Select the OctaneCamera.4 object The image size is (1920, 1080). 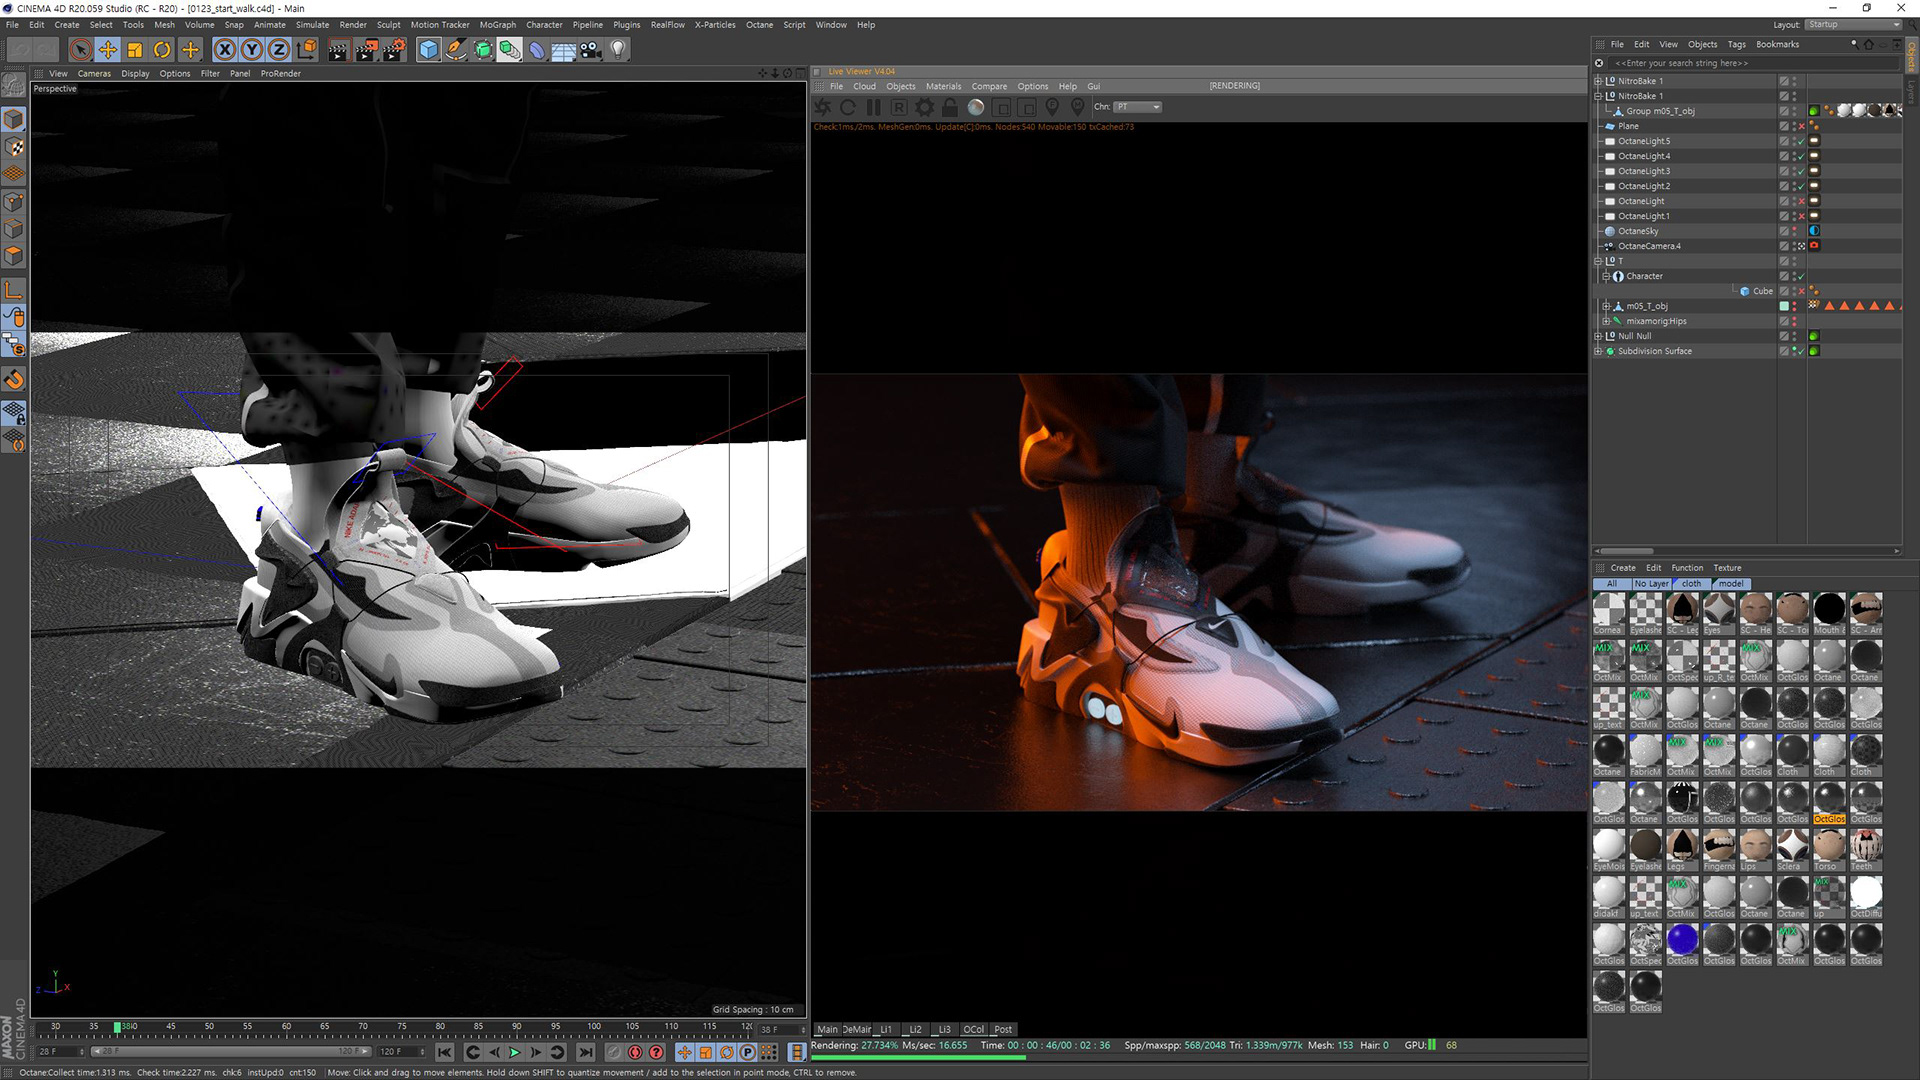click(x=1649, y=246)
